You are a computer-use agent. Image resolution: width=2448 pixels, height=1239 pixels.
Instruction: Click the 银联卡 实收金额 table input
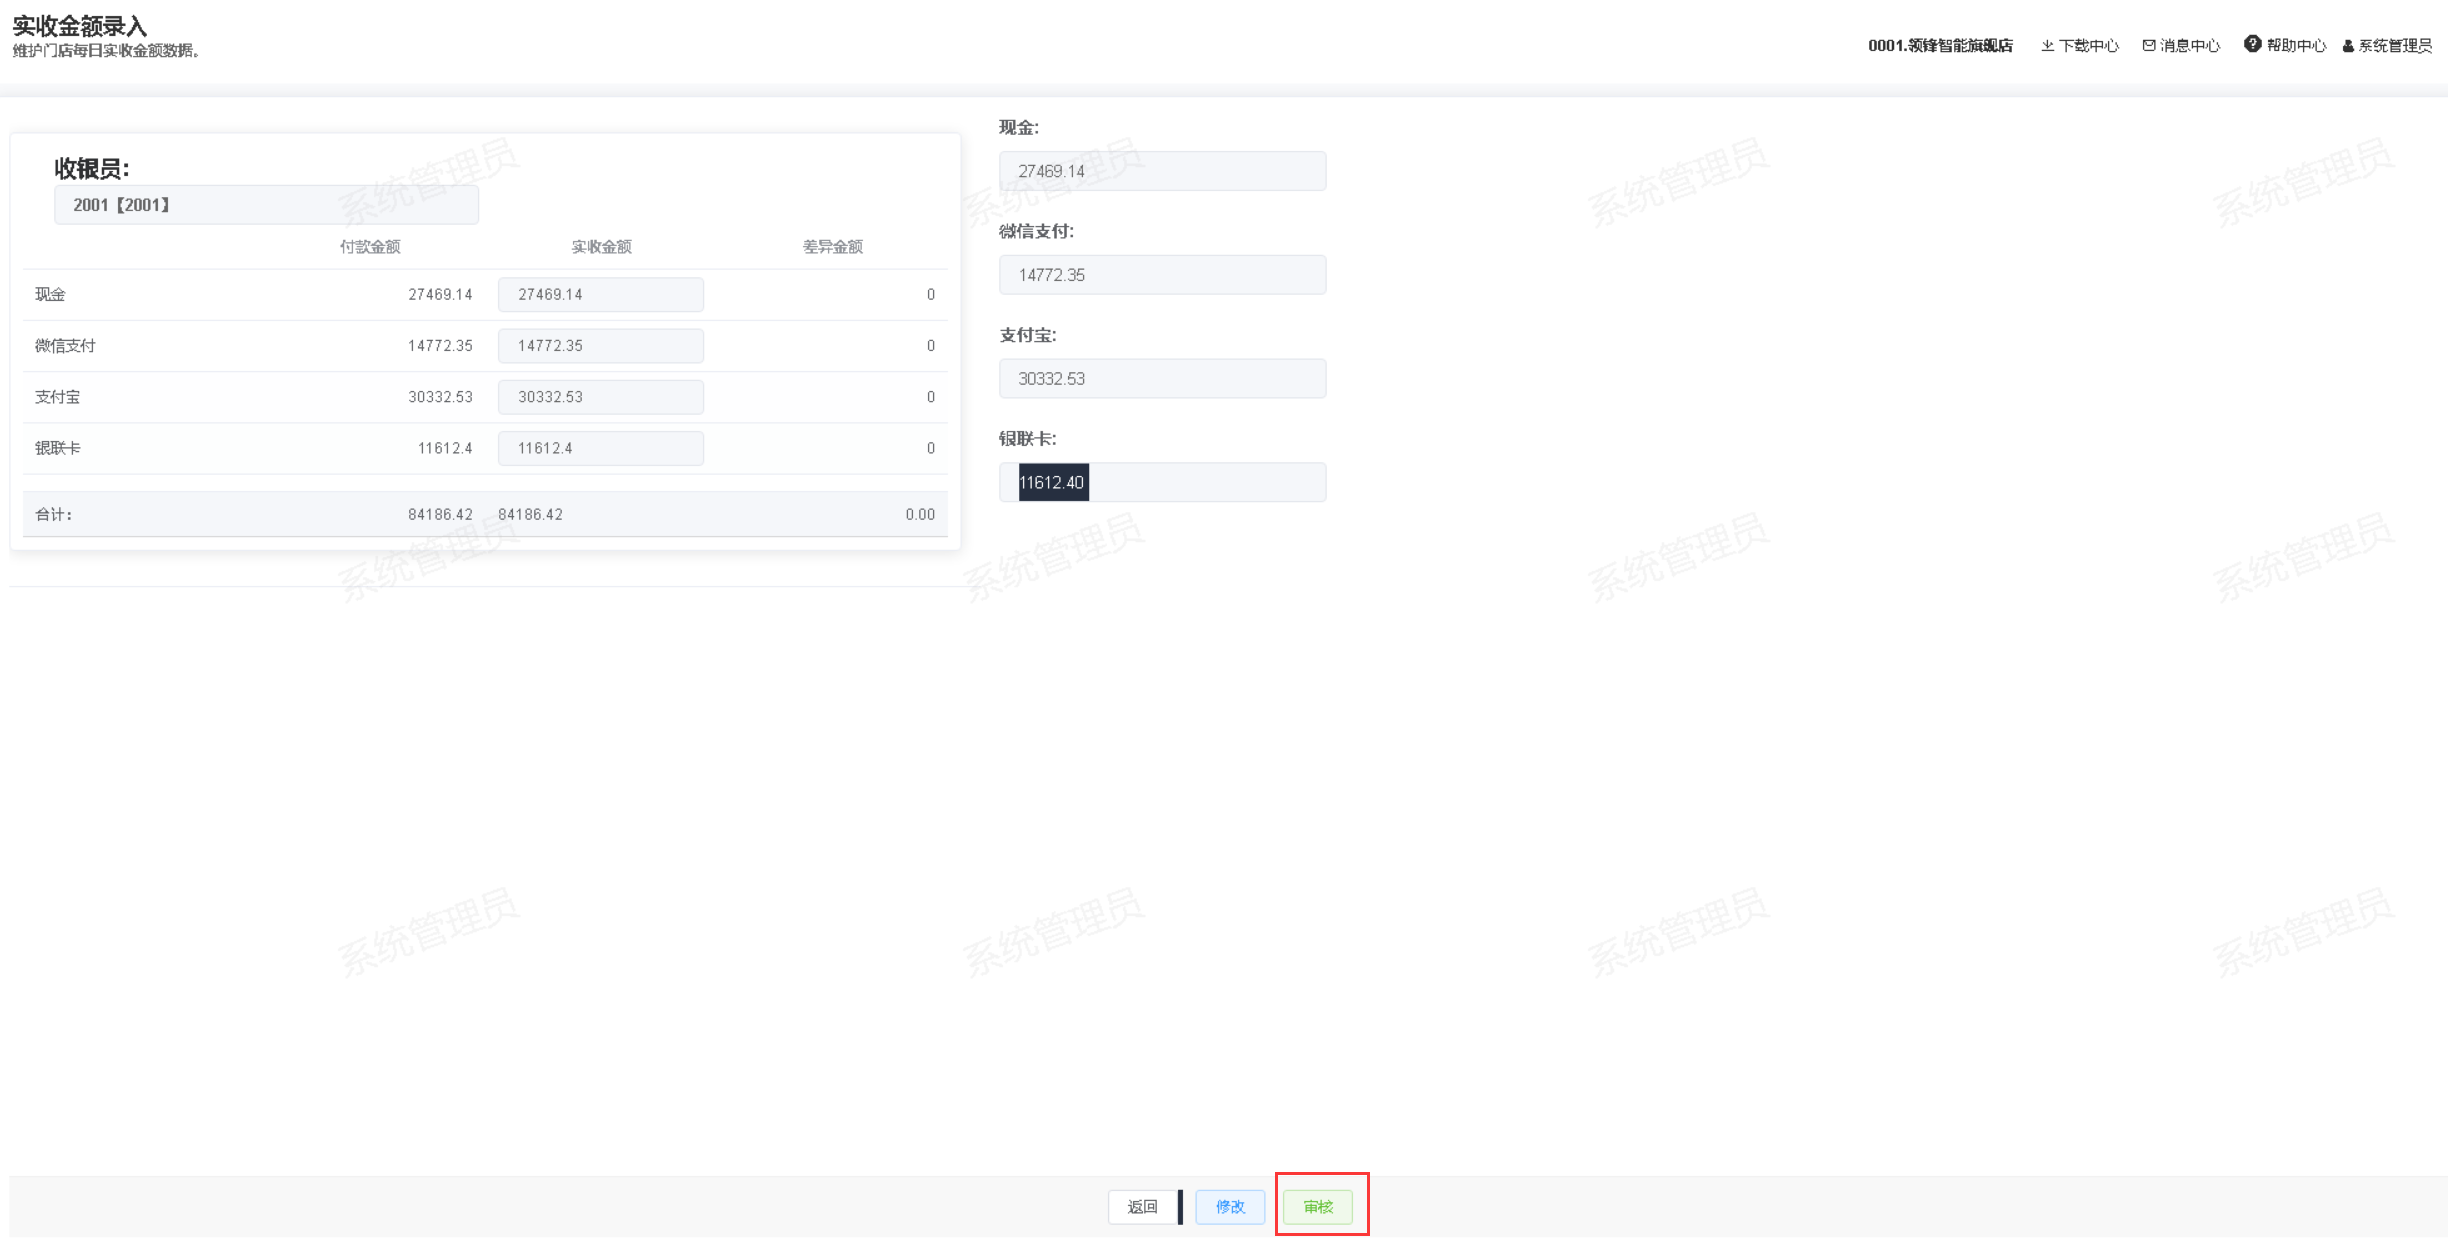tap(600, 448)
